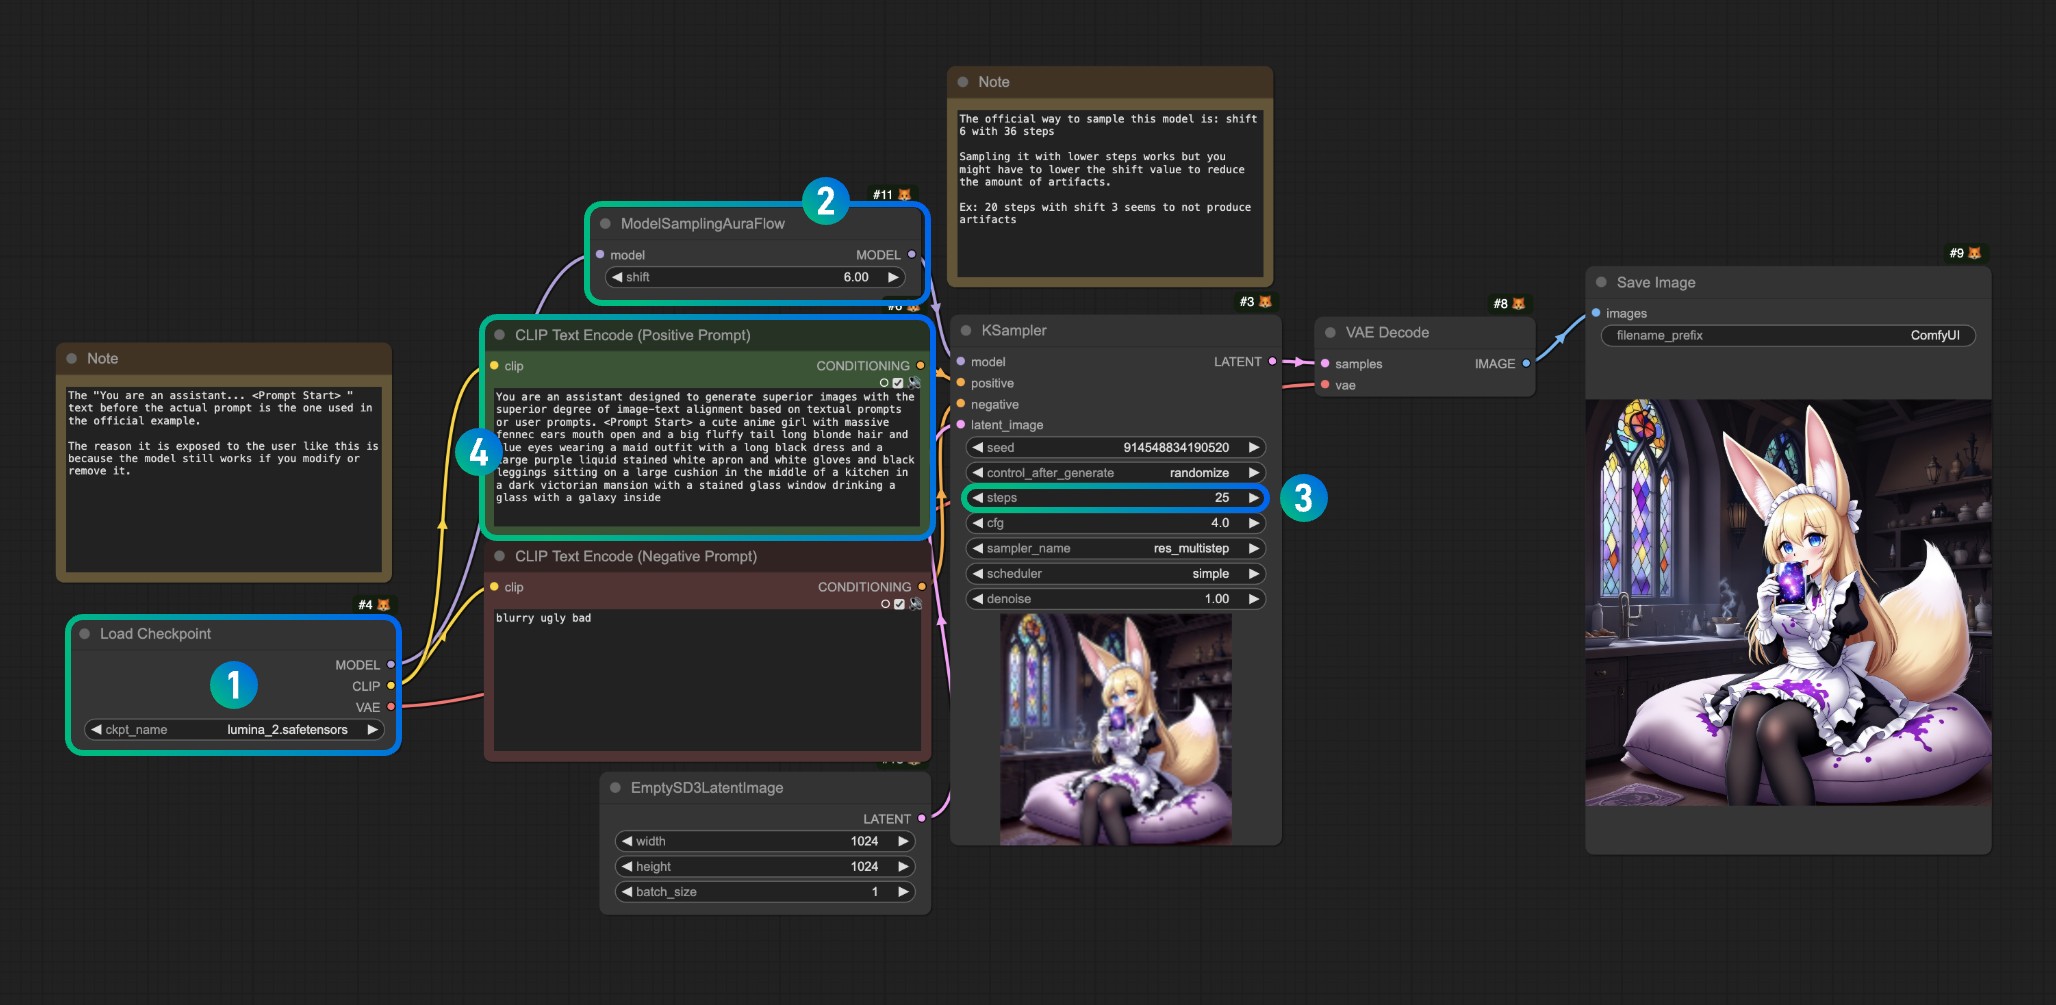Collapse the KSampler node via its title dot
The image size is (2056, 1005).
click(966, 330)
